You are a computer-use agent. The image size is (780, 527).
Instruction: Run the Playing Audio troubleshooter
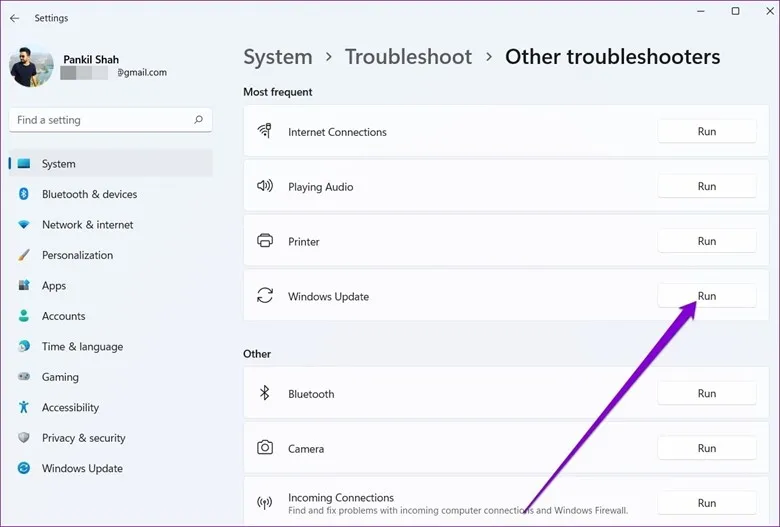click(706, 186)
